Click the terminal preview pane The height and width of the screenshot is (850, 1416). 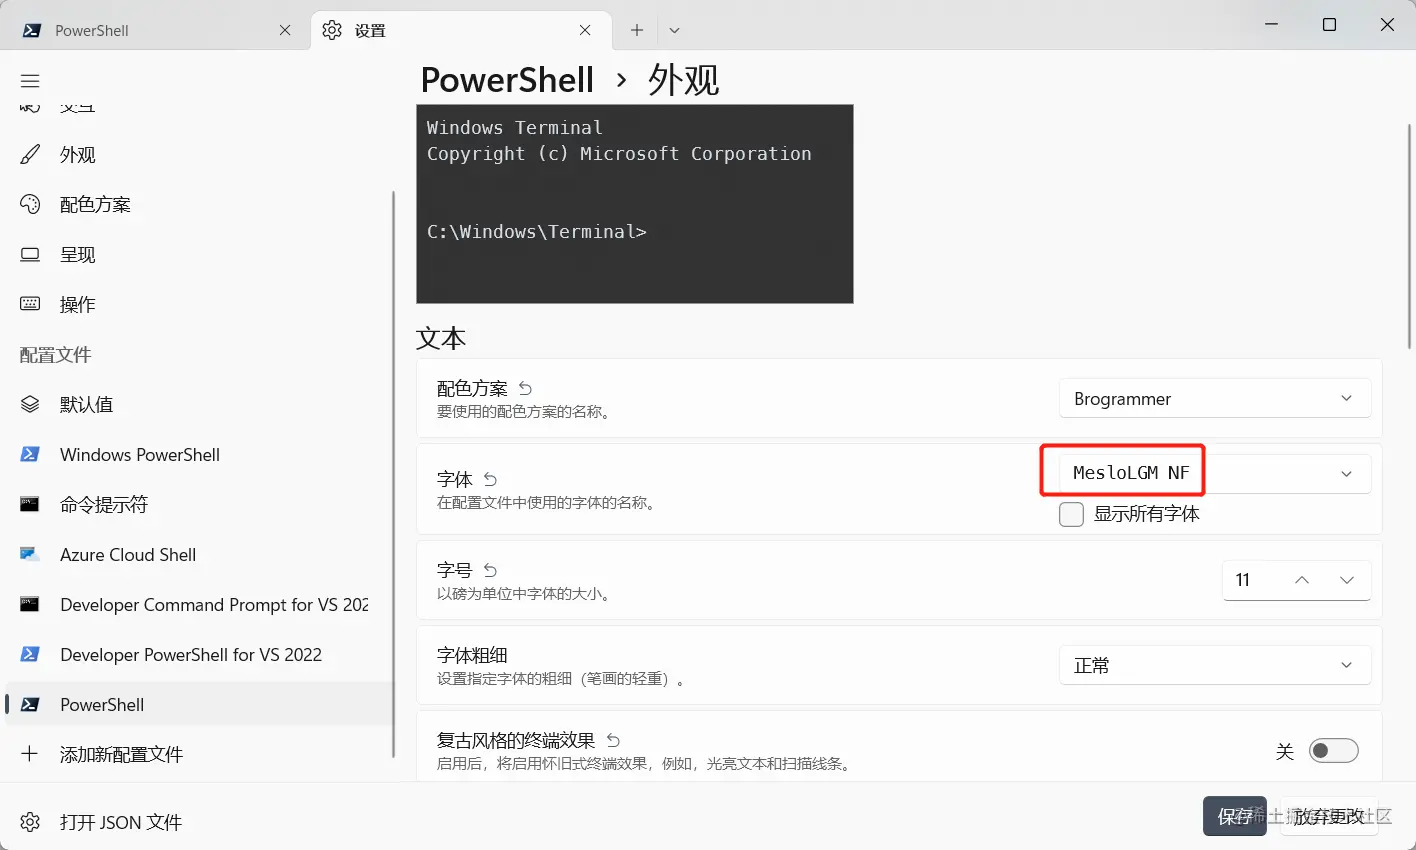pos(635,204)
